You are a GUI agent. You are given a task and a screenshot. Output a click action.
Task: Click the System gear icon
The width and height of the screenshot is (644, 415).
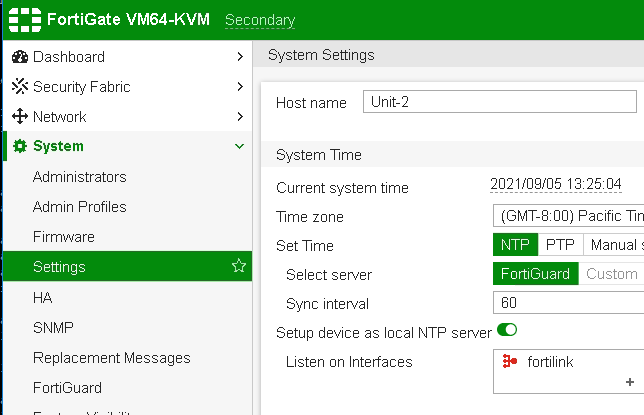pyautogui.click(x=20, y=146)
